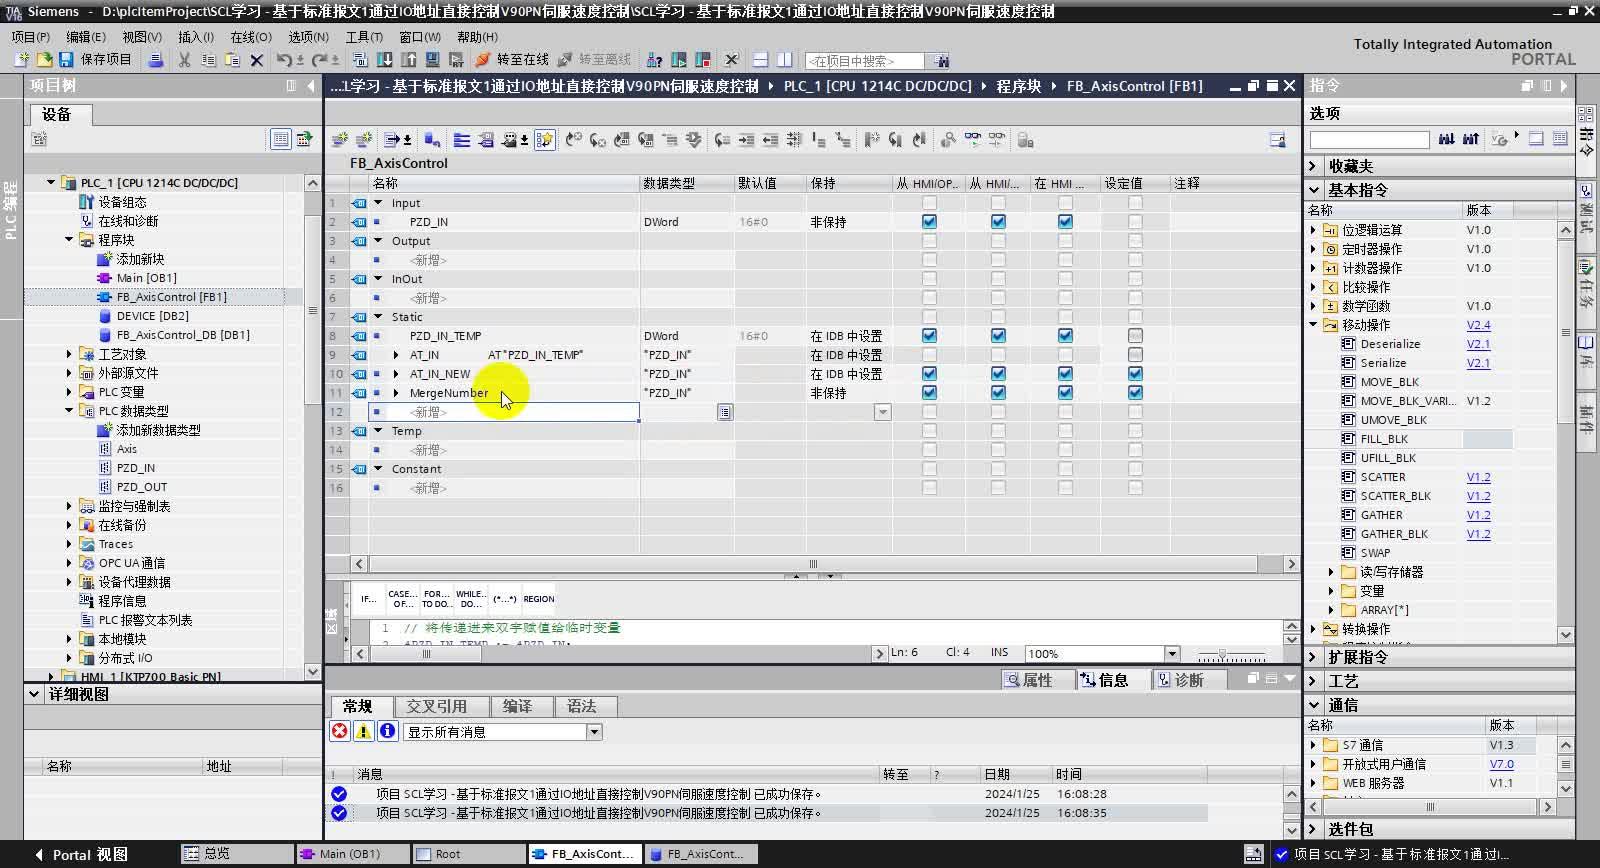
Task: Click the open project icon
Action: click(x=44, y=60)
